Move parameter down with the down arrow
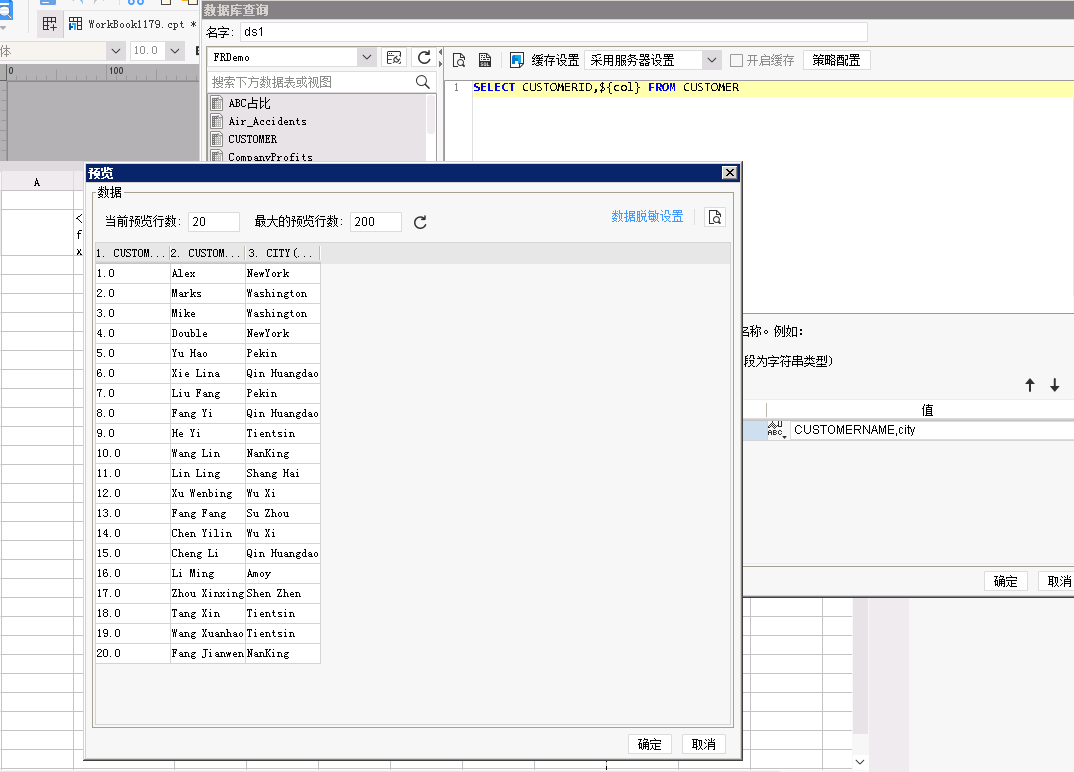Screen dimensions: 1074x772 [1055, 385]
